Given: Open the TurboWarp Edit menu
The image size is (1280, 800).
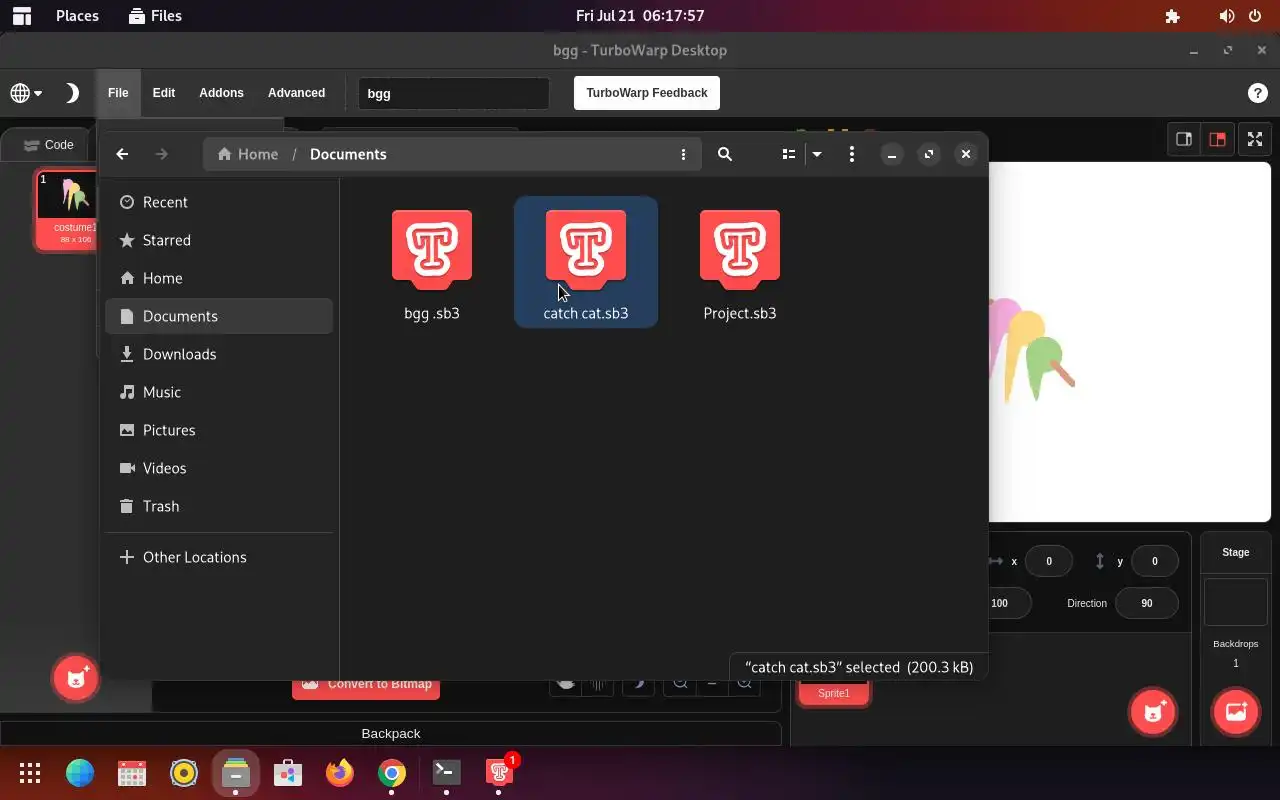Looking at the screenshot, I should 164,93.
